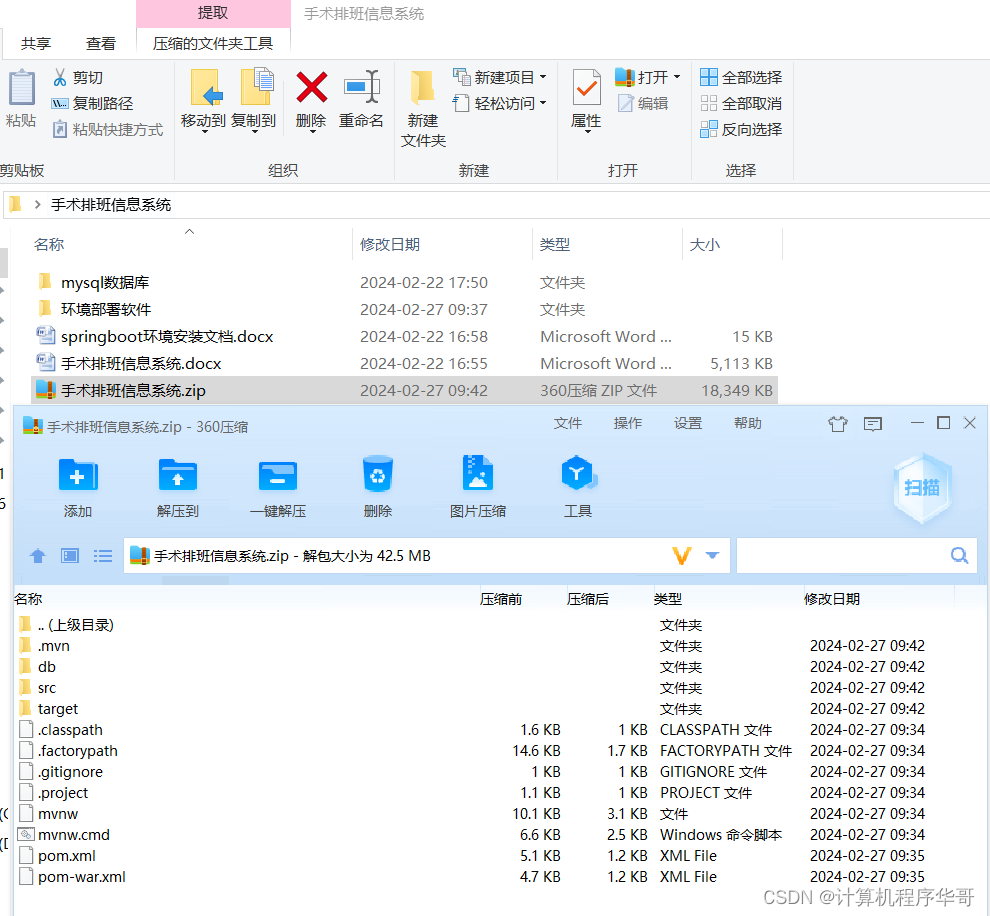This screenshot has width=990, height=916.
Task: Select the 解压到 extract icon
Action: (177, 487)
